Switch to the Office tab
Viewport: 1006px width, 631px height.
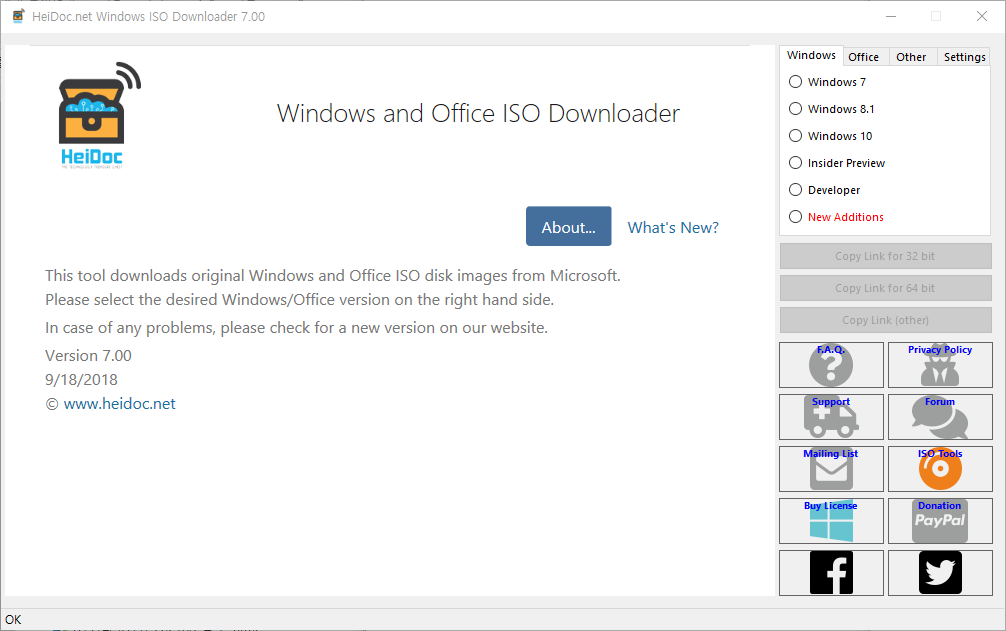pyautogui.click(x=864, y=57)
